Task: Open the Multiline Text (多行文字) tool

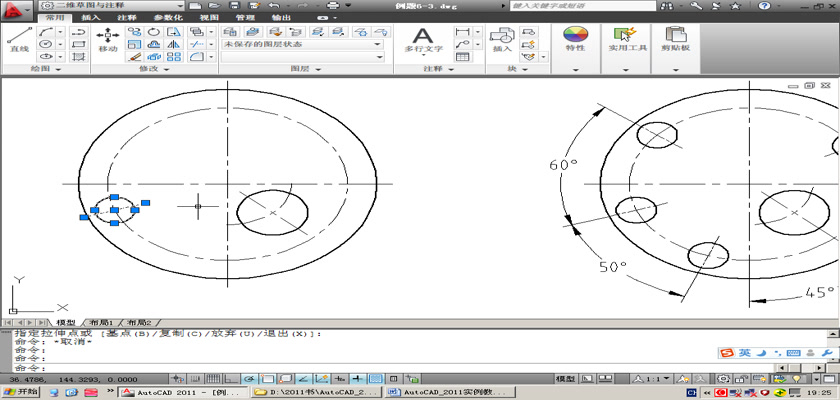Action: (x=423, y=39)
